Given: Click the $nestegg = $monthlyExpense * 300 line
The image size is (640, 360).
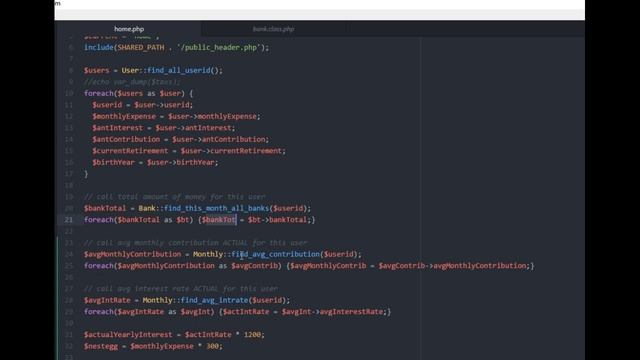Looking at the screenshot, I should click(x=153, y=346).
